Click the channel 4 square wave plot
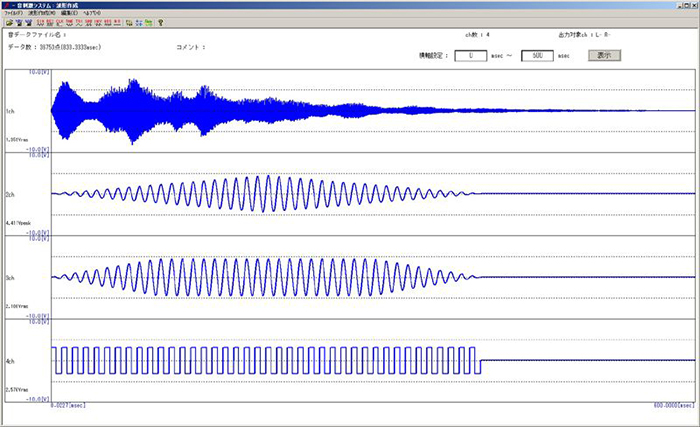 373,360
